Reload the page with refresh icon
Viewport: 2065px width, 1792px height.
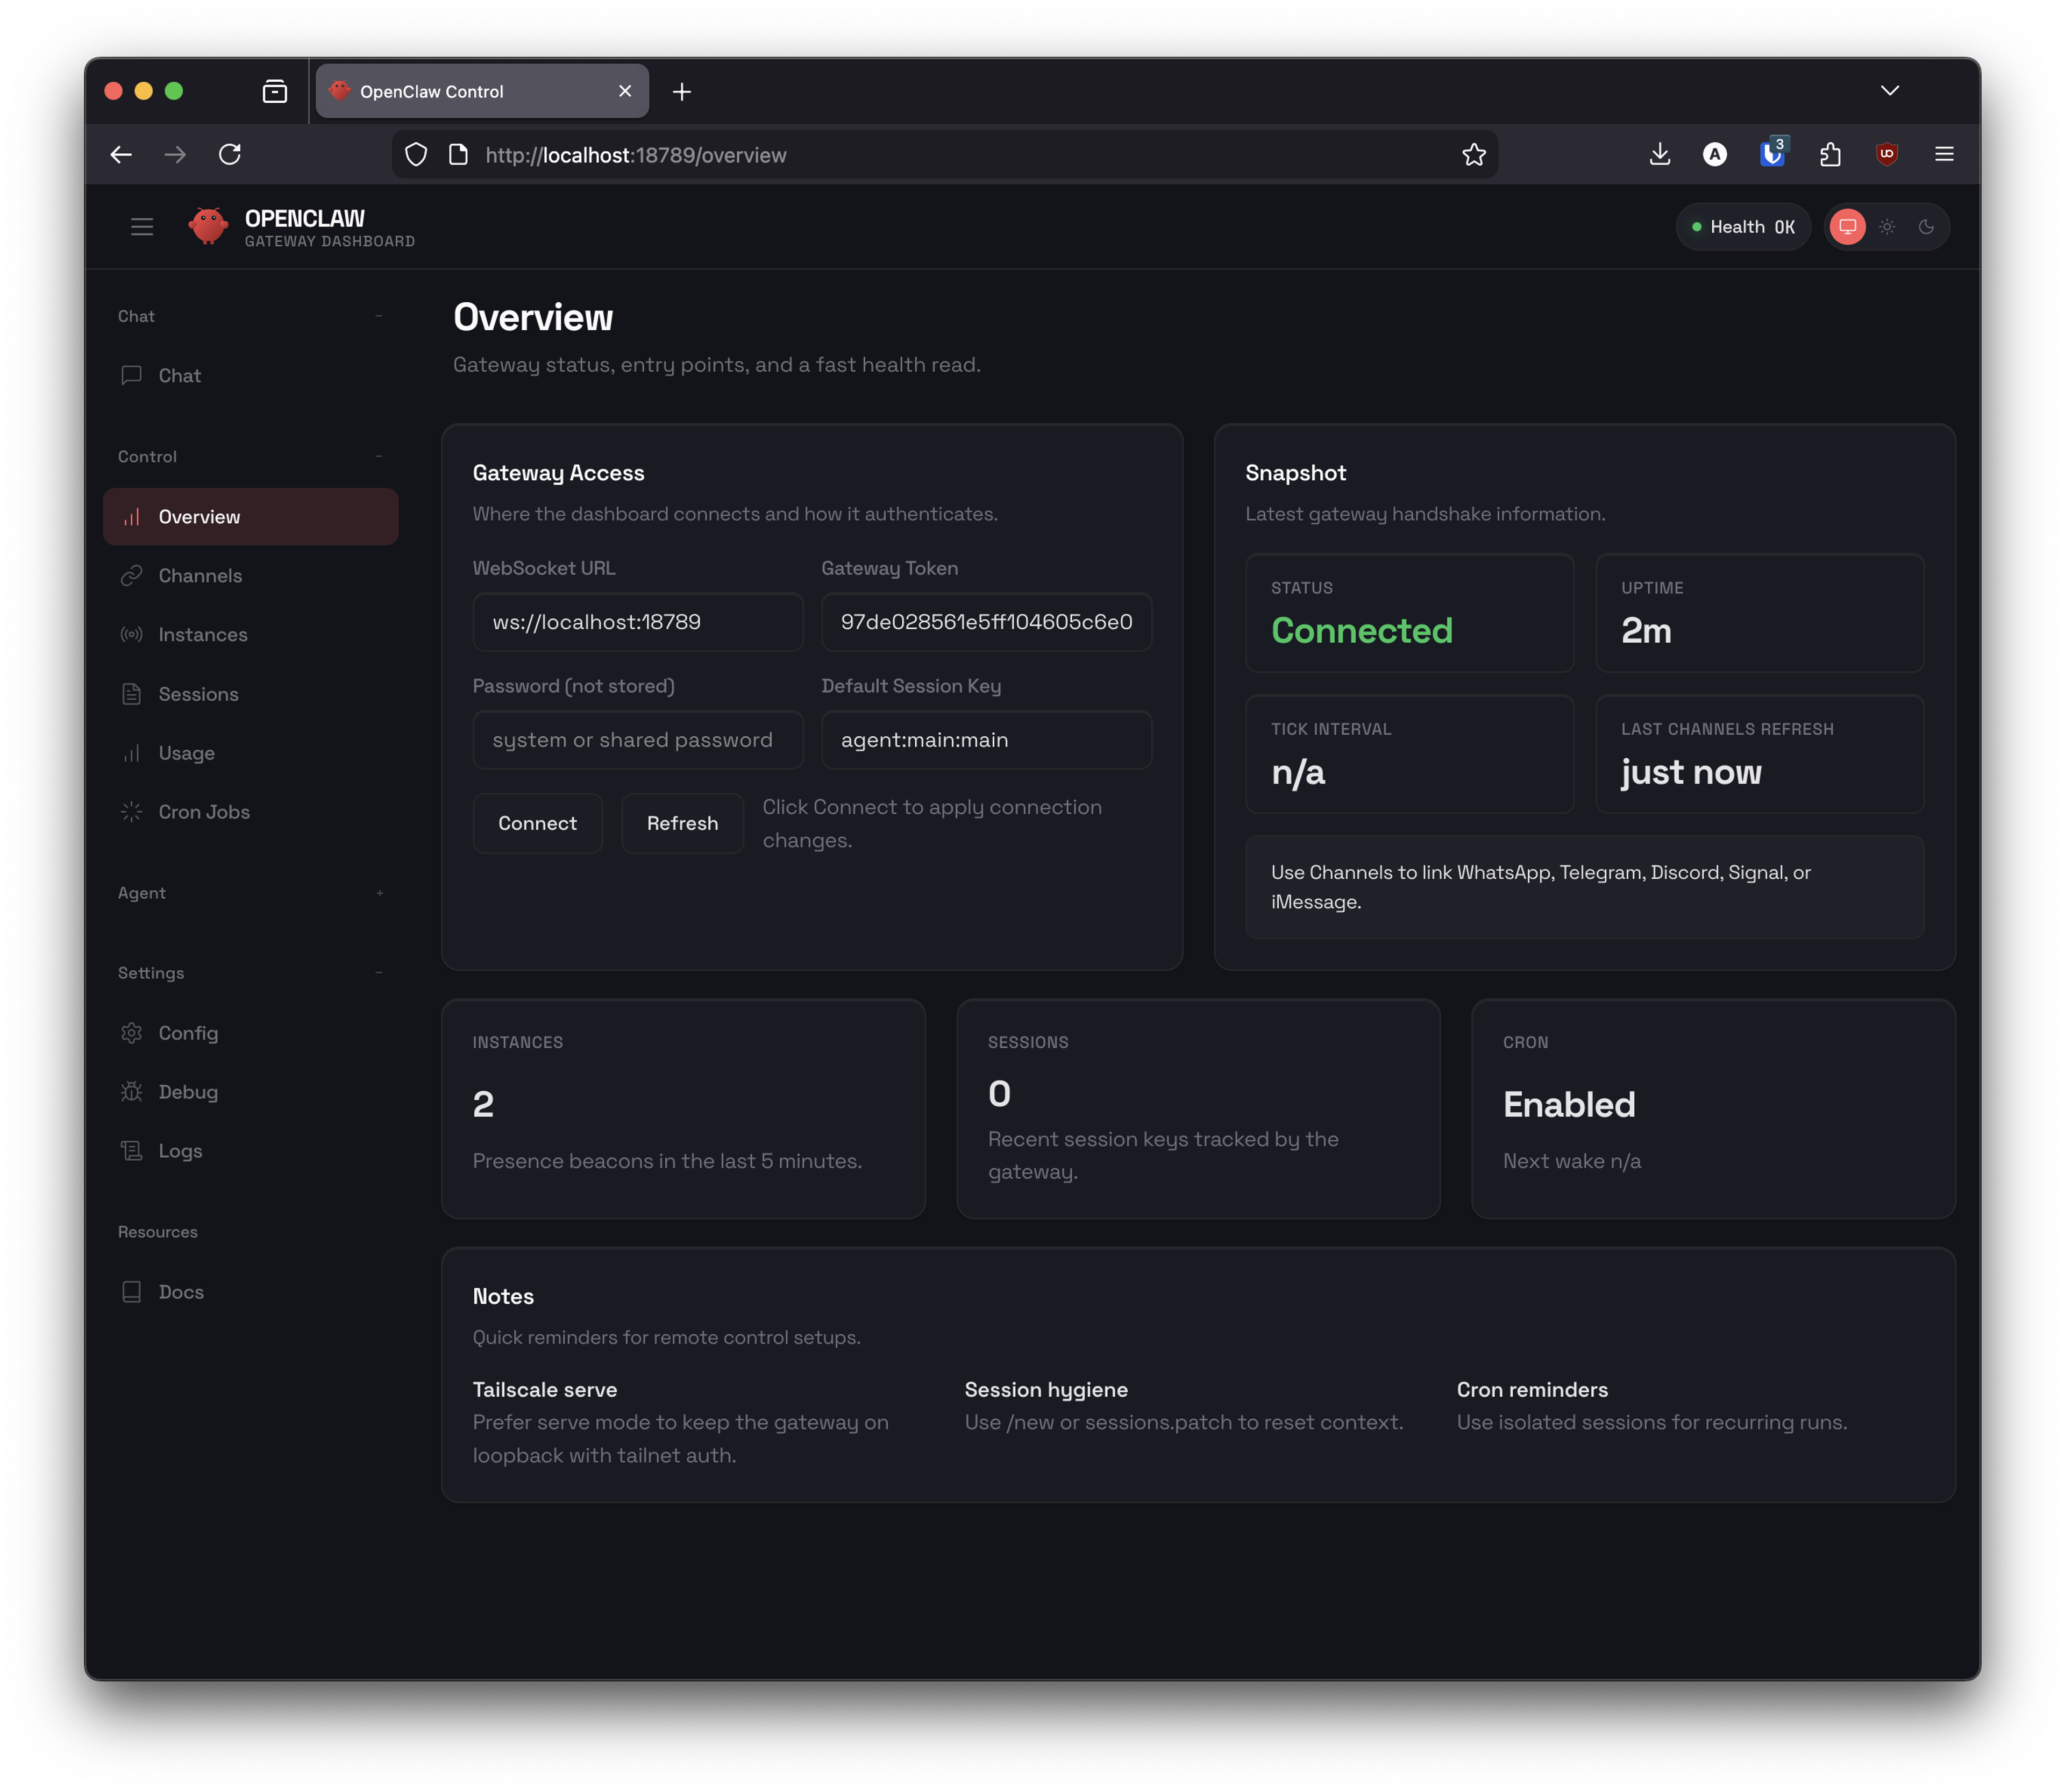[230, 154]
